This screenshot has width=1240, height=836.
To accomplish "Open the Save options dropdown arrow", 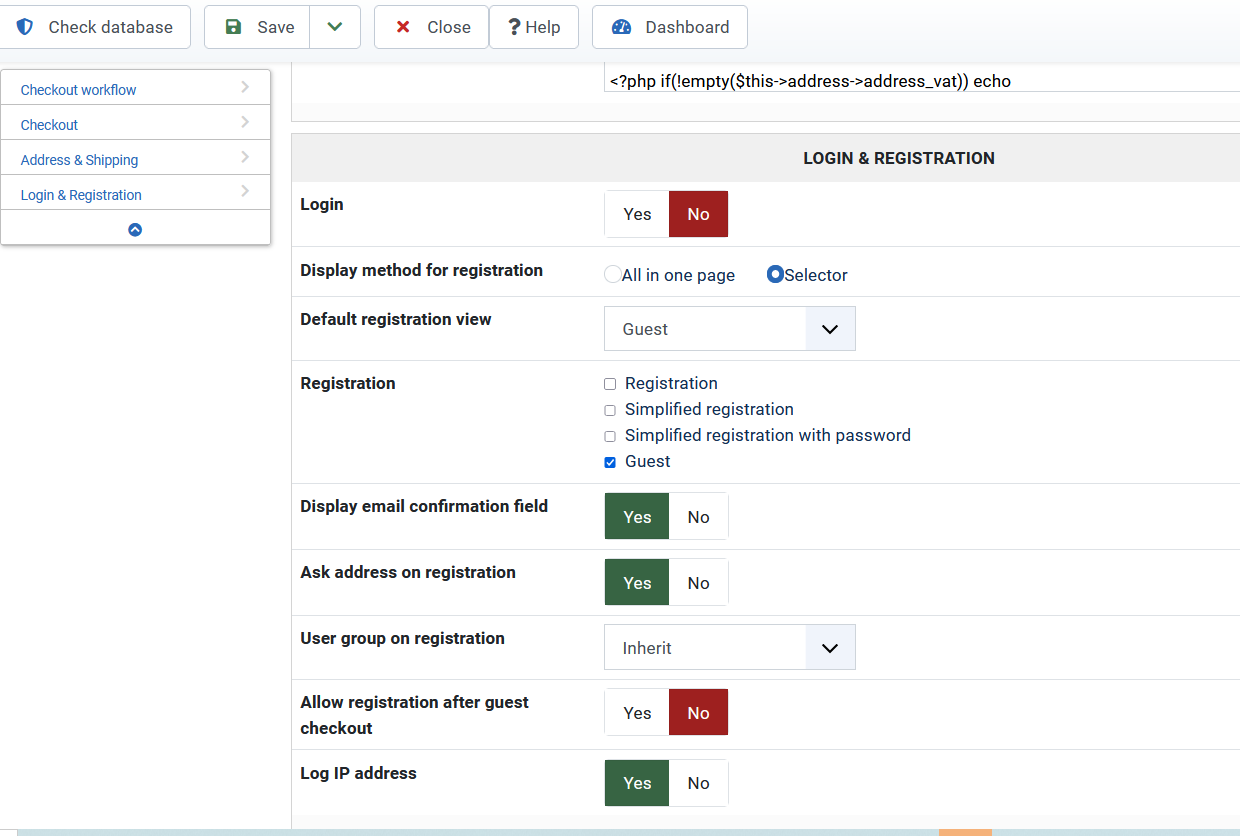I will click(x=335, y=27).
